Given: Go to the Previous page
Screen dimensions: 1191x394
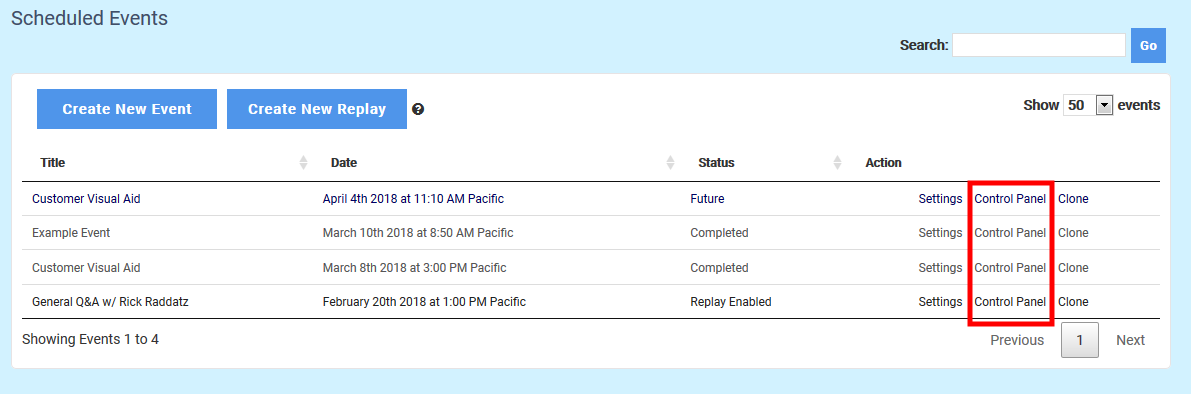Looking at the screenshot, I should 1017,340.
